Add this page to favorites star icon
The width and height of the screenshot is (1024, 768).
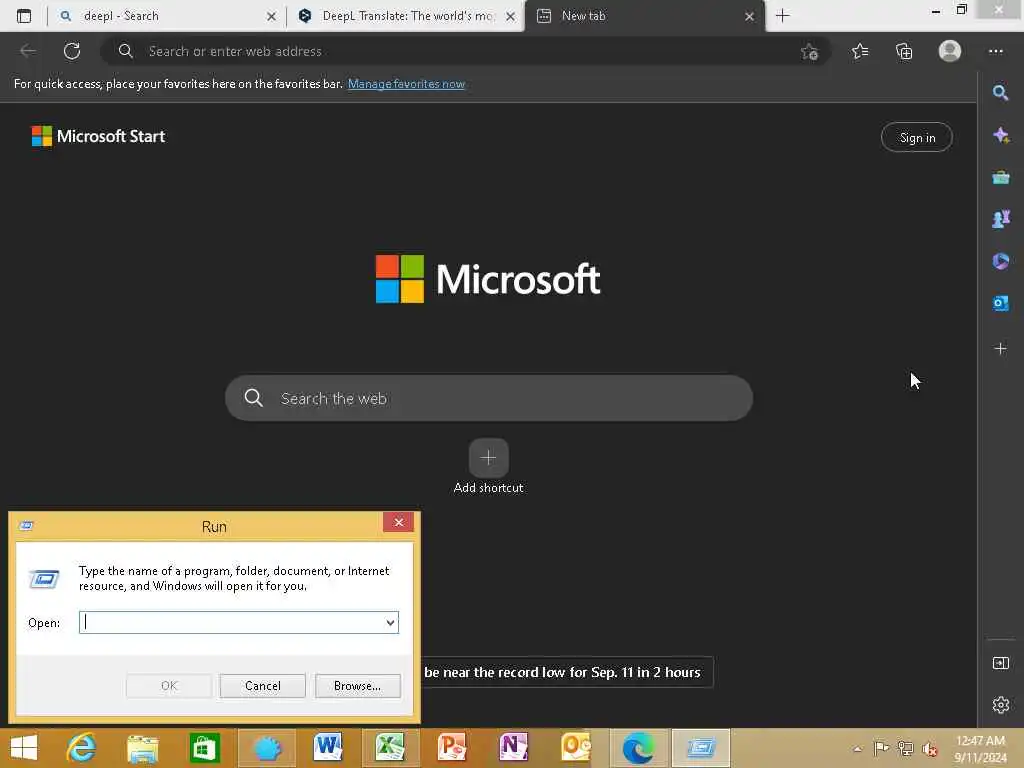[809, 52]
